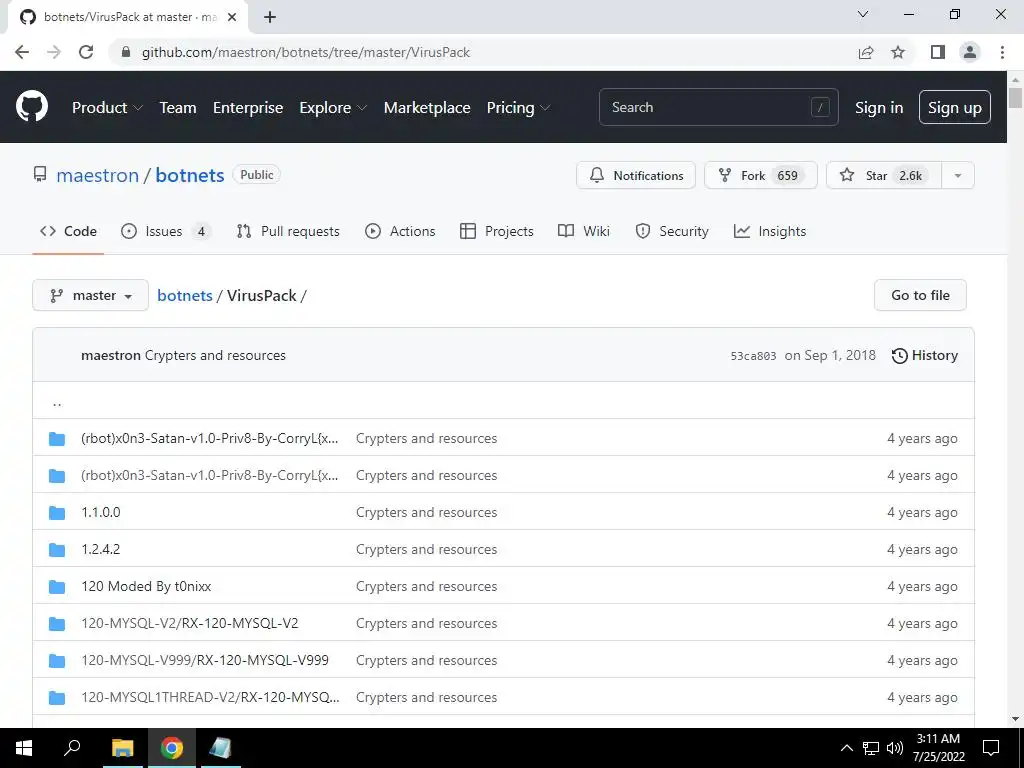Viewport: 1024px width, 768px height.
Task: Open the Marketplace link in the header
Action: point(427,108)
